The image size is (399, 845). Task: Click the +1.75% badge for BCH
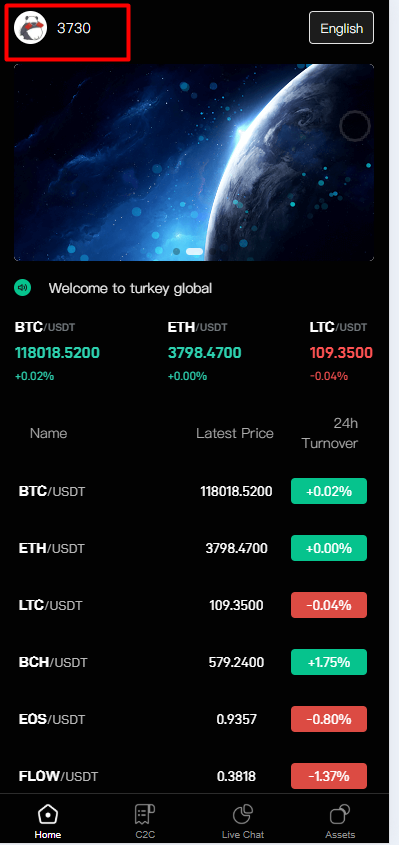[329, 662]
